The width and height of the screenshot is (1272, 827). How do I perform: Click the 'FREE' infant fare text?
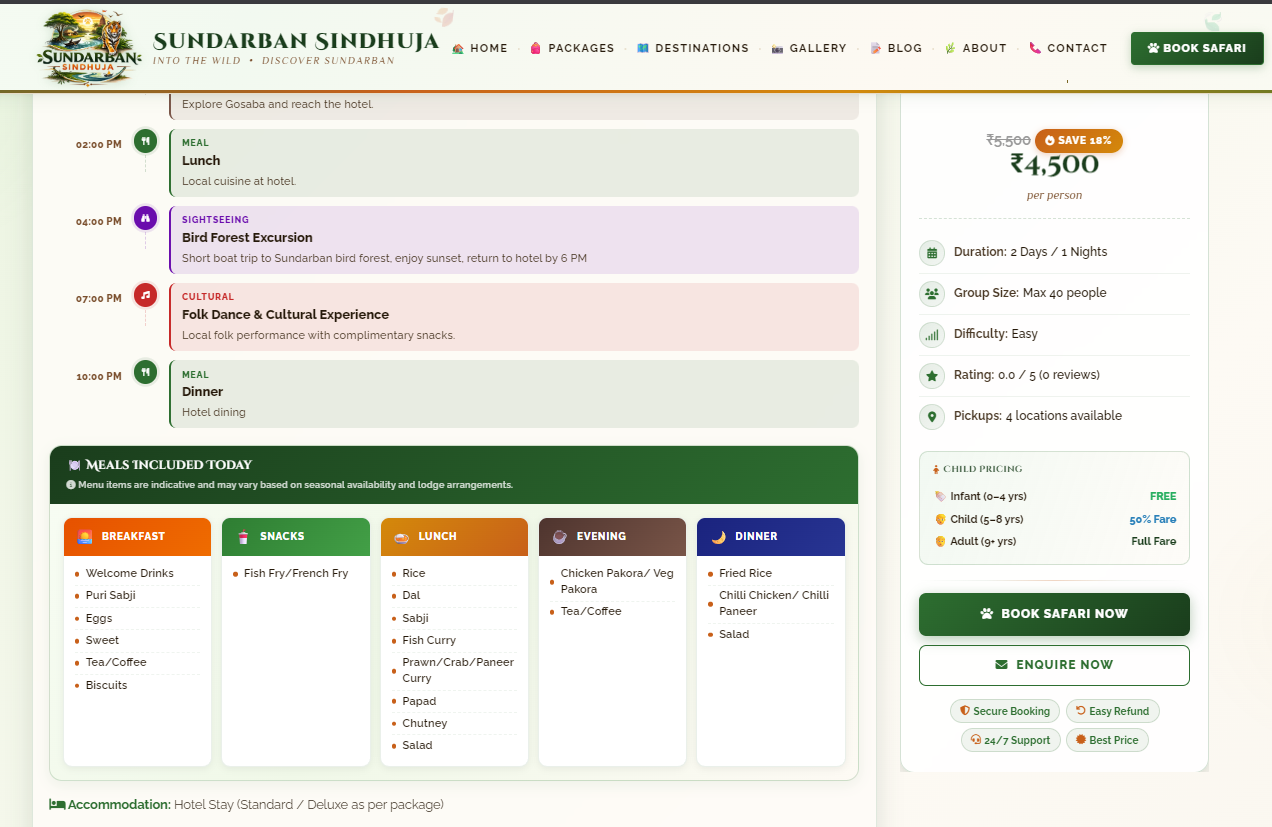[1163, 496]
